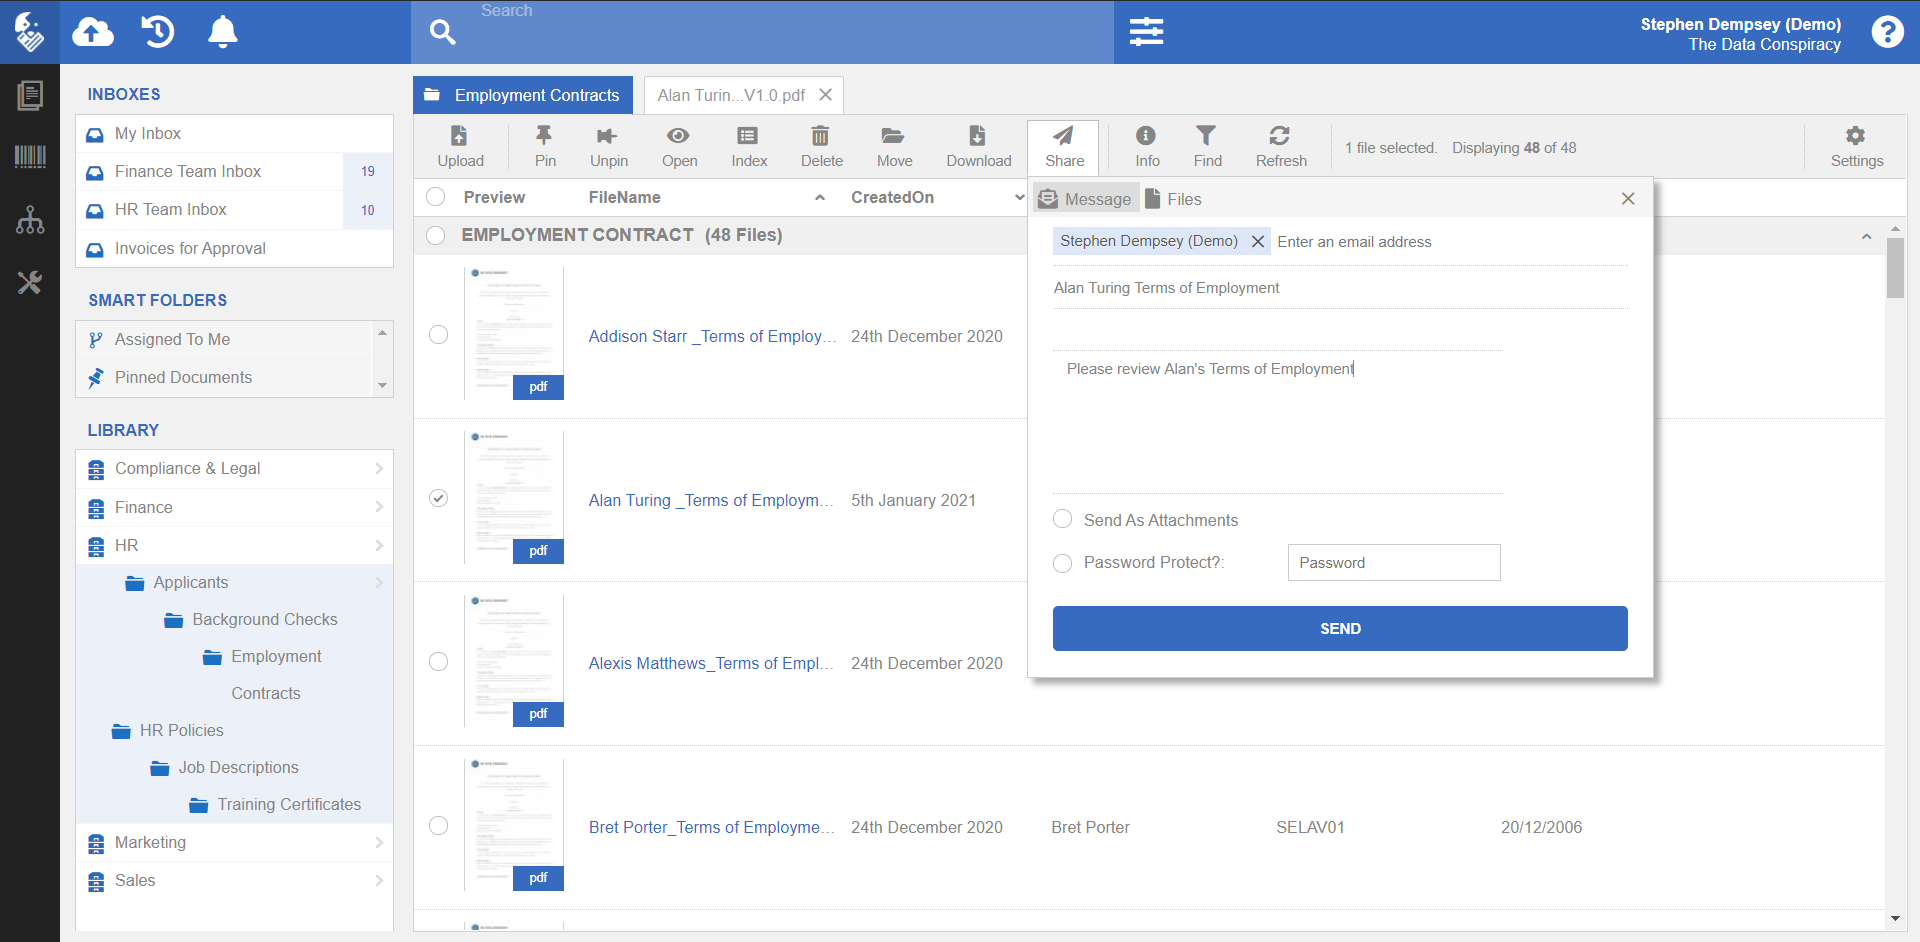Open the tools wrench icon in sidebar

pyautogui.click(x=30, y=283)
